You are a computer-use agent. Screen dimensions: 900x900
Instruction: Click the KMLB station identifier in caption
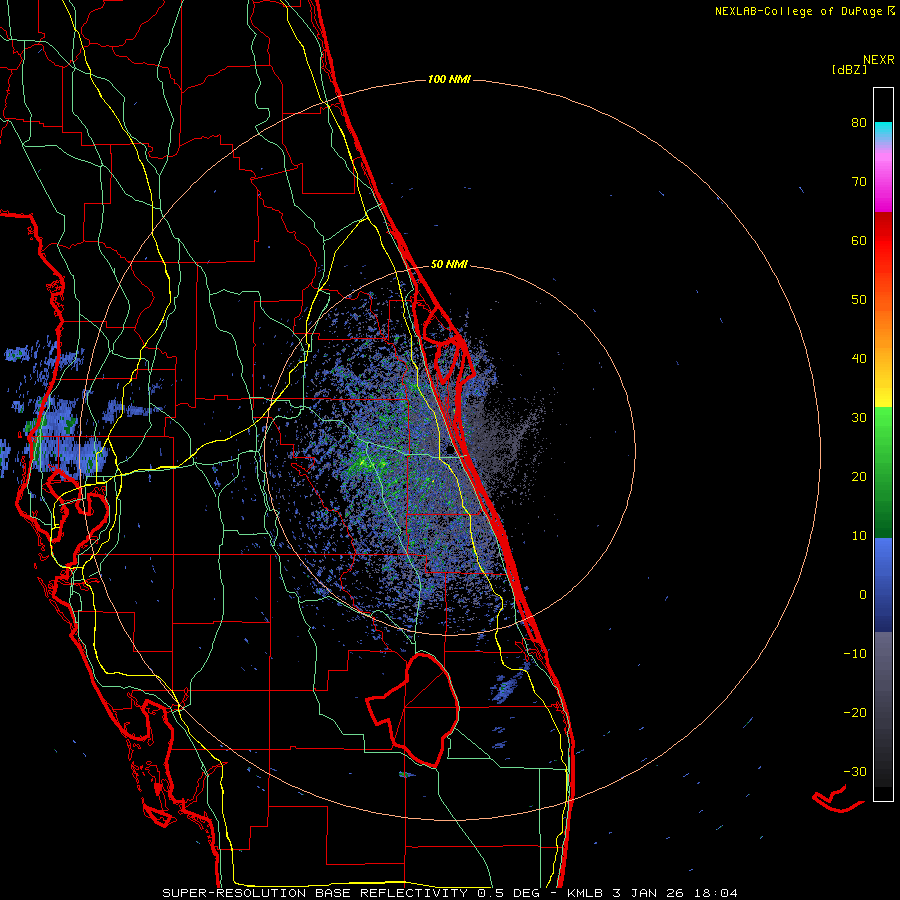[x=587, y=893]
